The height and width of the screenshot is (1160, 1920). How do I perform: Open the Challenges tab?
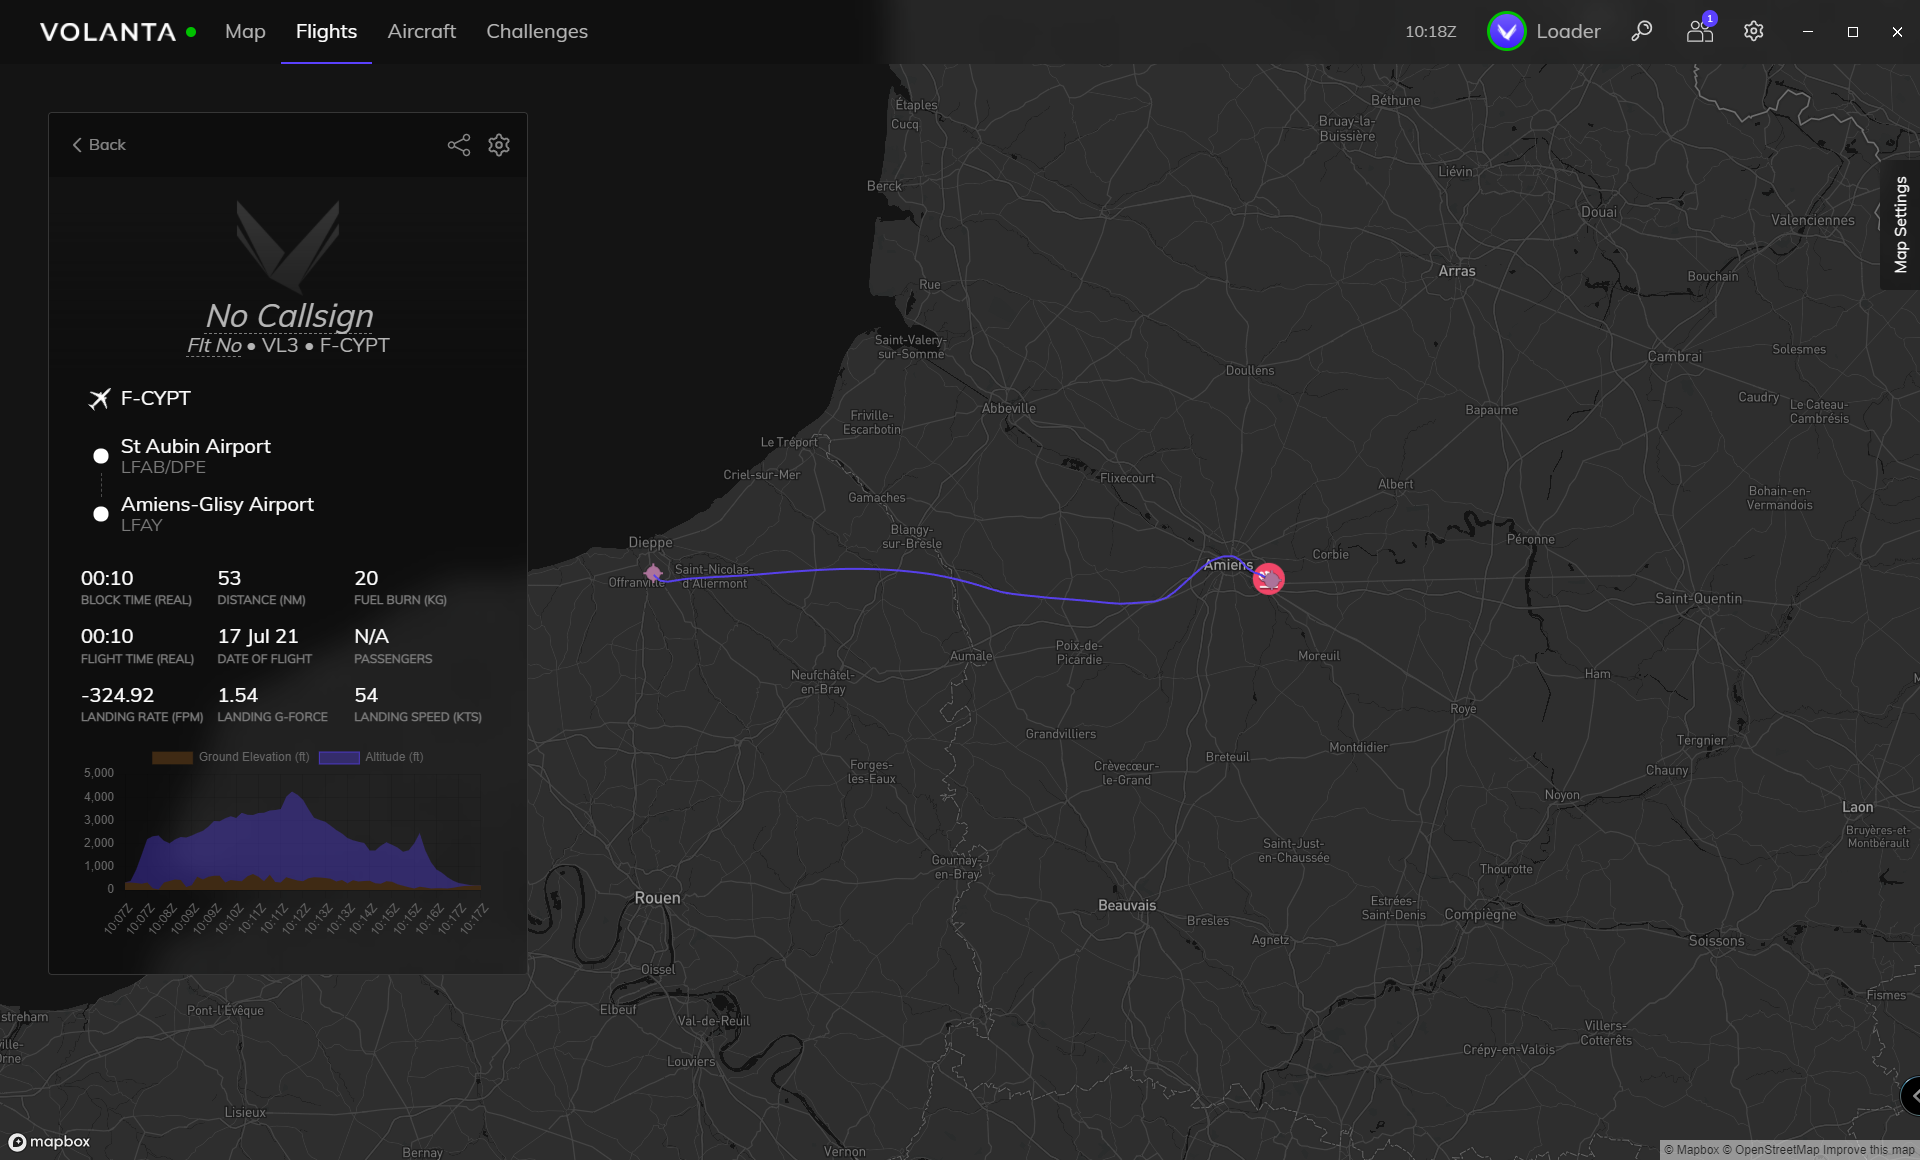[x=536, y=31]
